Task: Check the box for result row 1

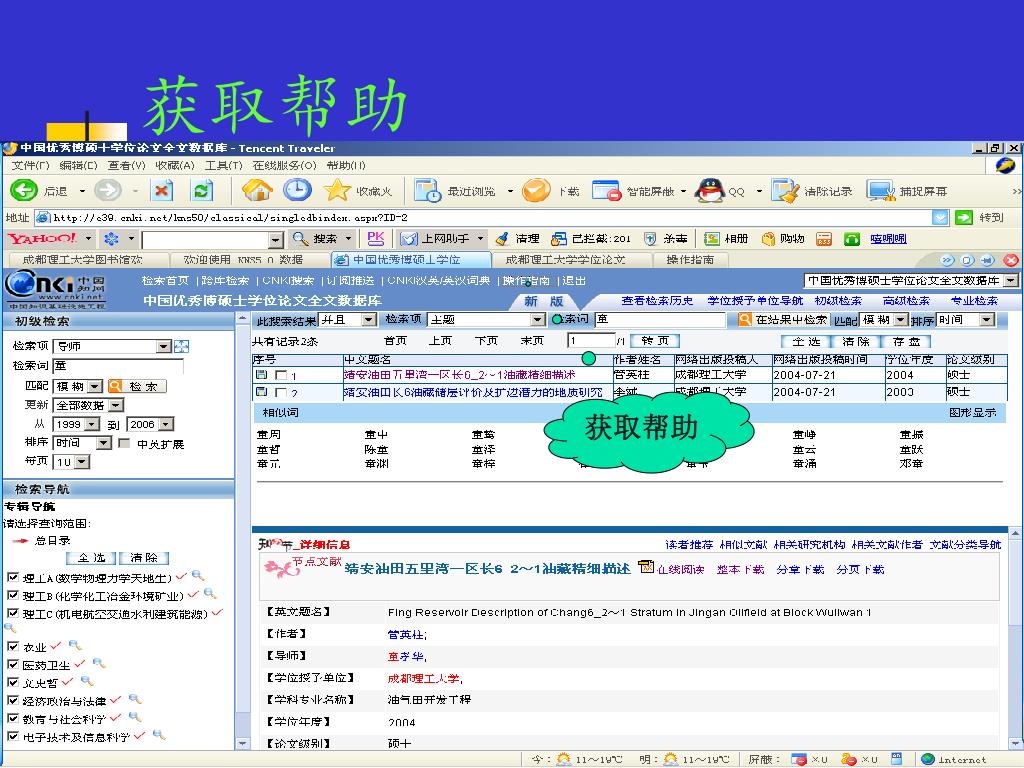Action: (281, 375)
